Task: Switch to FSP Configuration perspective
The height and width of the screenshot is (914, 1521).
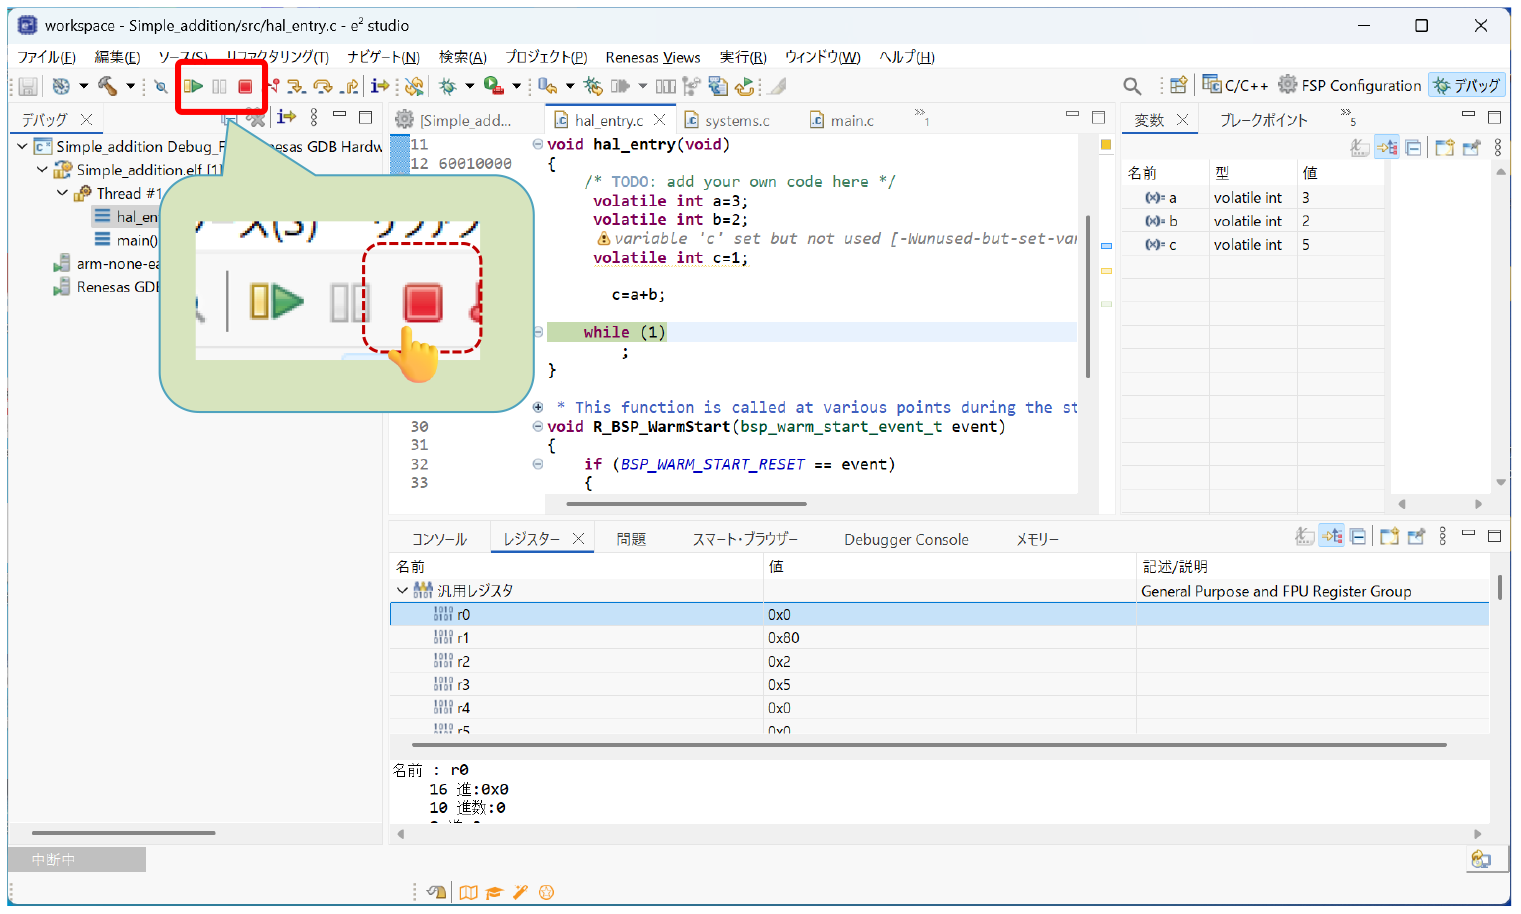Action: [x=1350, y=85]
